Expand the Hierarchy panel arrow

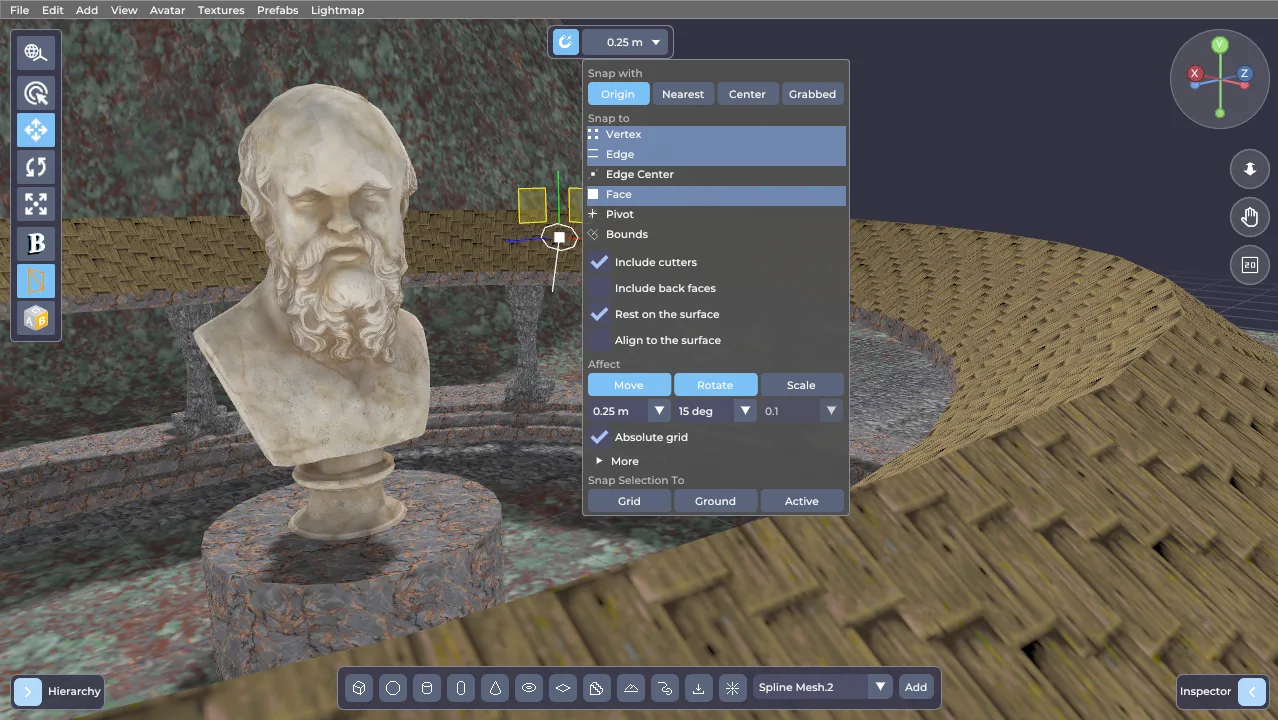(28, 691)
